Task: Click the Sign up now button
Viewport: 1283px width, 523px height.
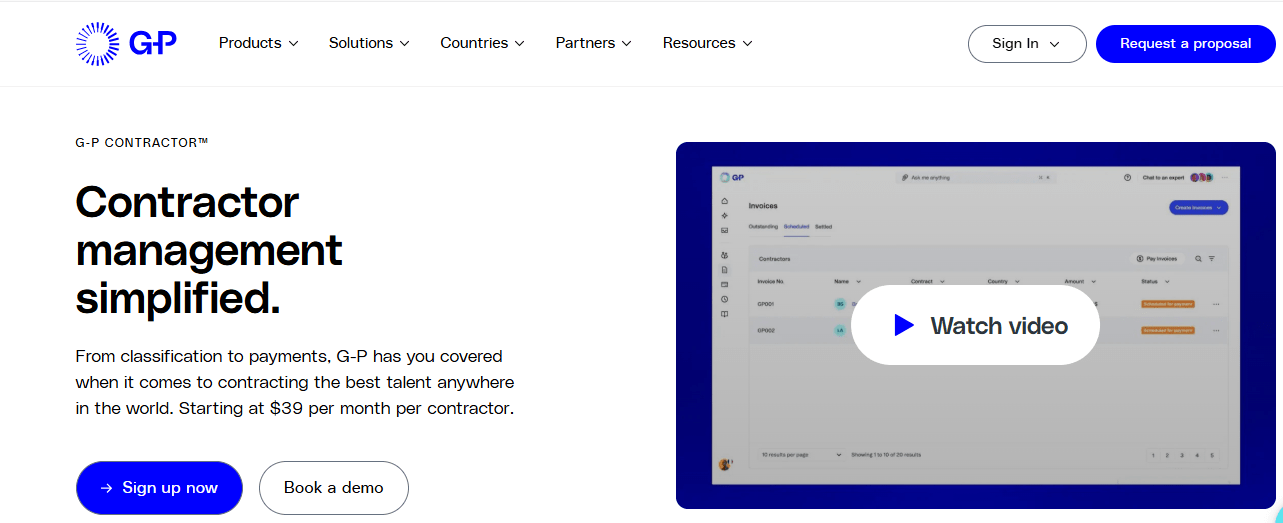Action: tap(159, 488)
